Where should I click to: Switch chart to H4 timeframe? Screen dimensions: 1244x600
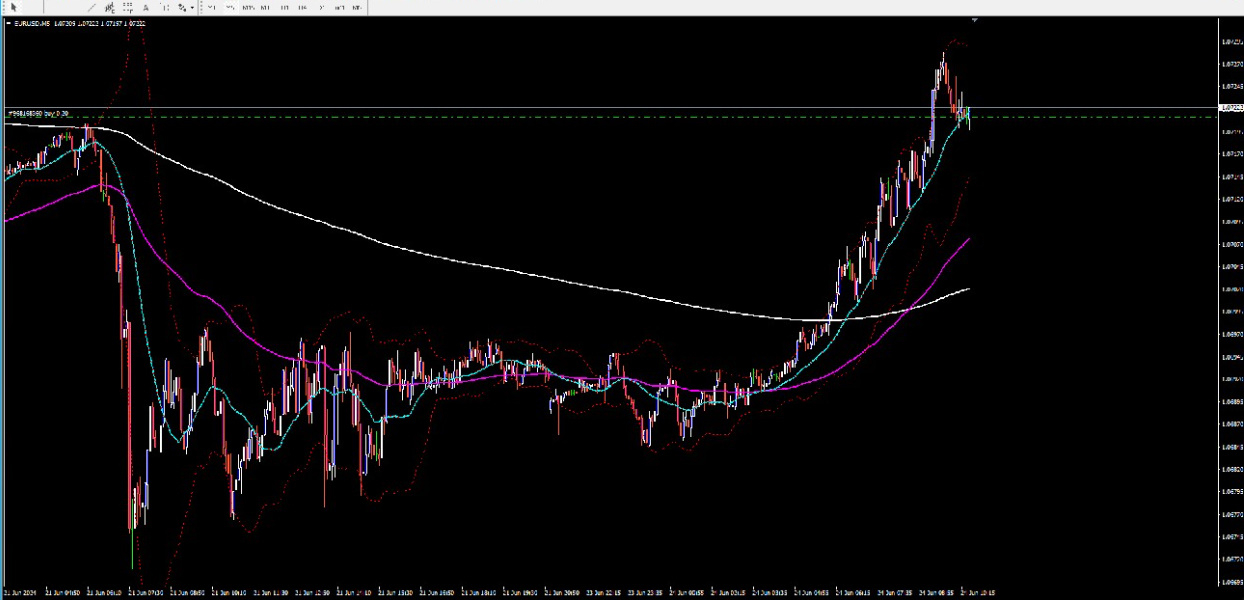302,7
